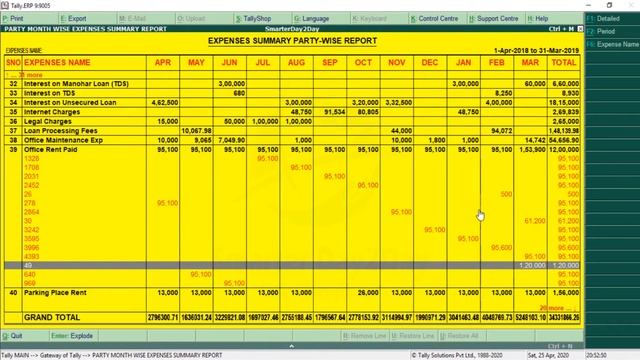Click the 1,53,900 March Office Rent value
The height and width of the screenshot is (360, 640).
coord(532,150)
